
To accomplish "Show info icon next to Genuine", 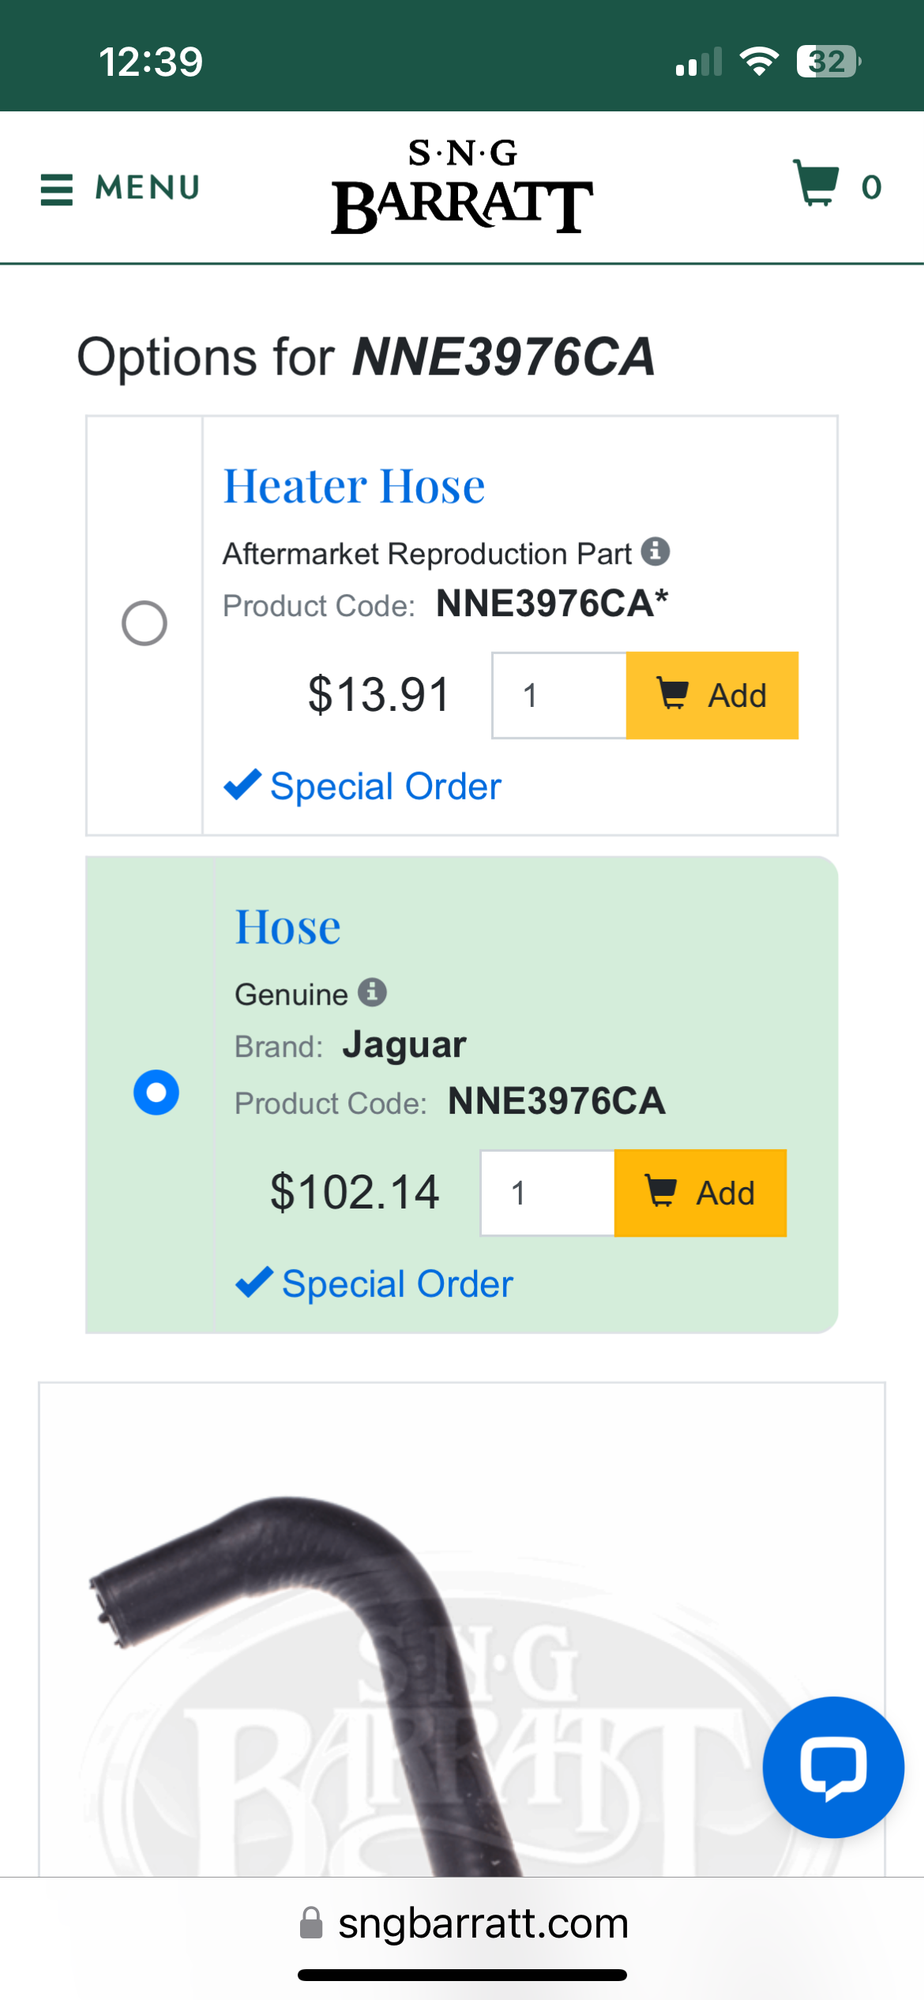I will (x=372, y=992).
